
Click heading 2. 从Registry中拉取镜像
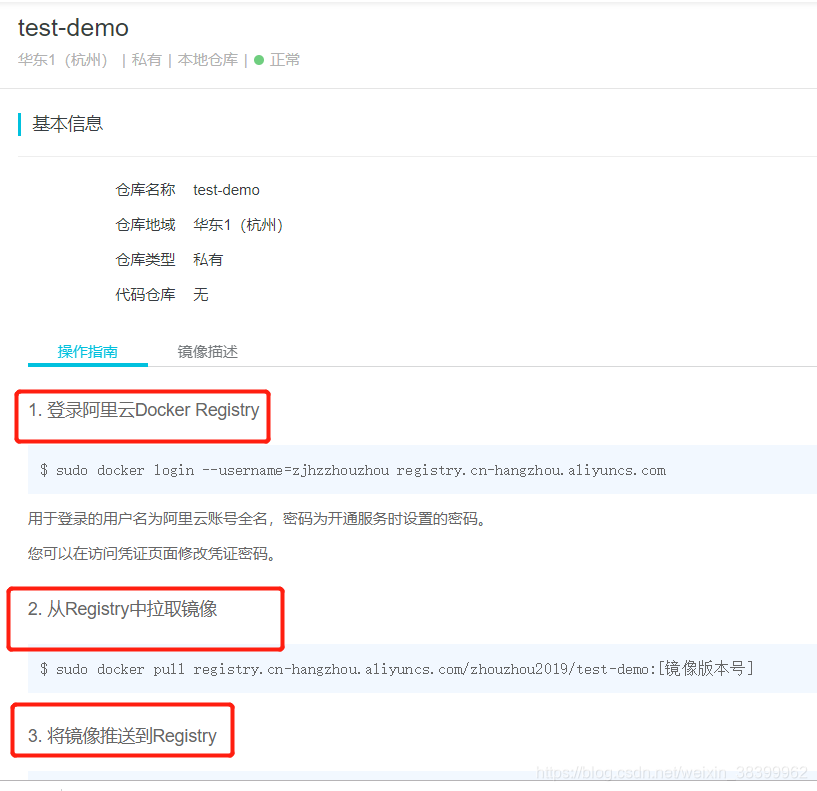point(122,609)
